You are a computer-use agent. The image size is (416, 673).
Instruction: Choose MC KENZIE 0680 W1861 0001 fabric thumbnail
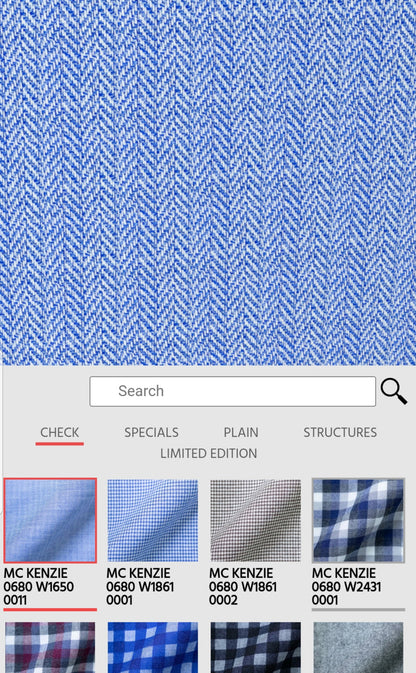pos(153,520)
